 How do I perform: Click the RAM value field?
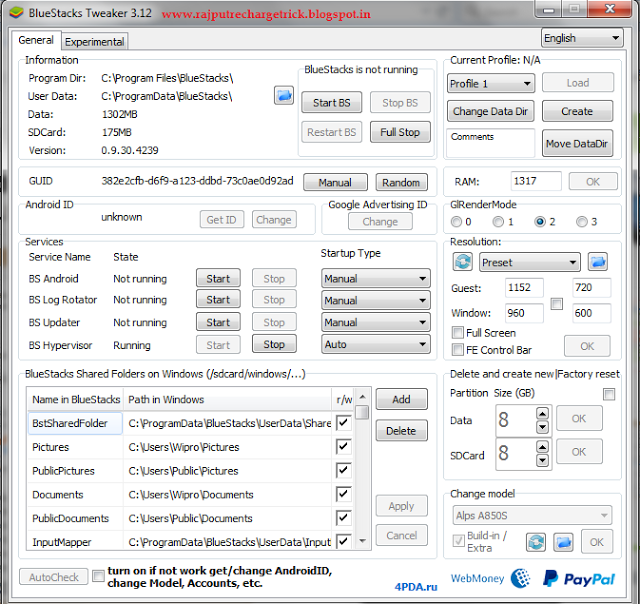[x=536, y=181]
